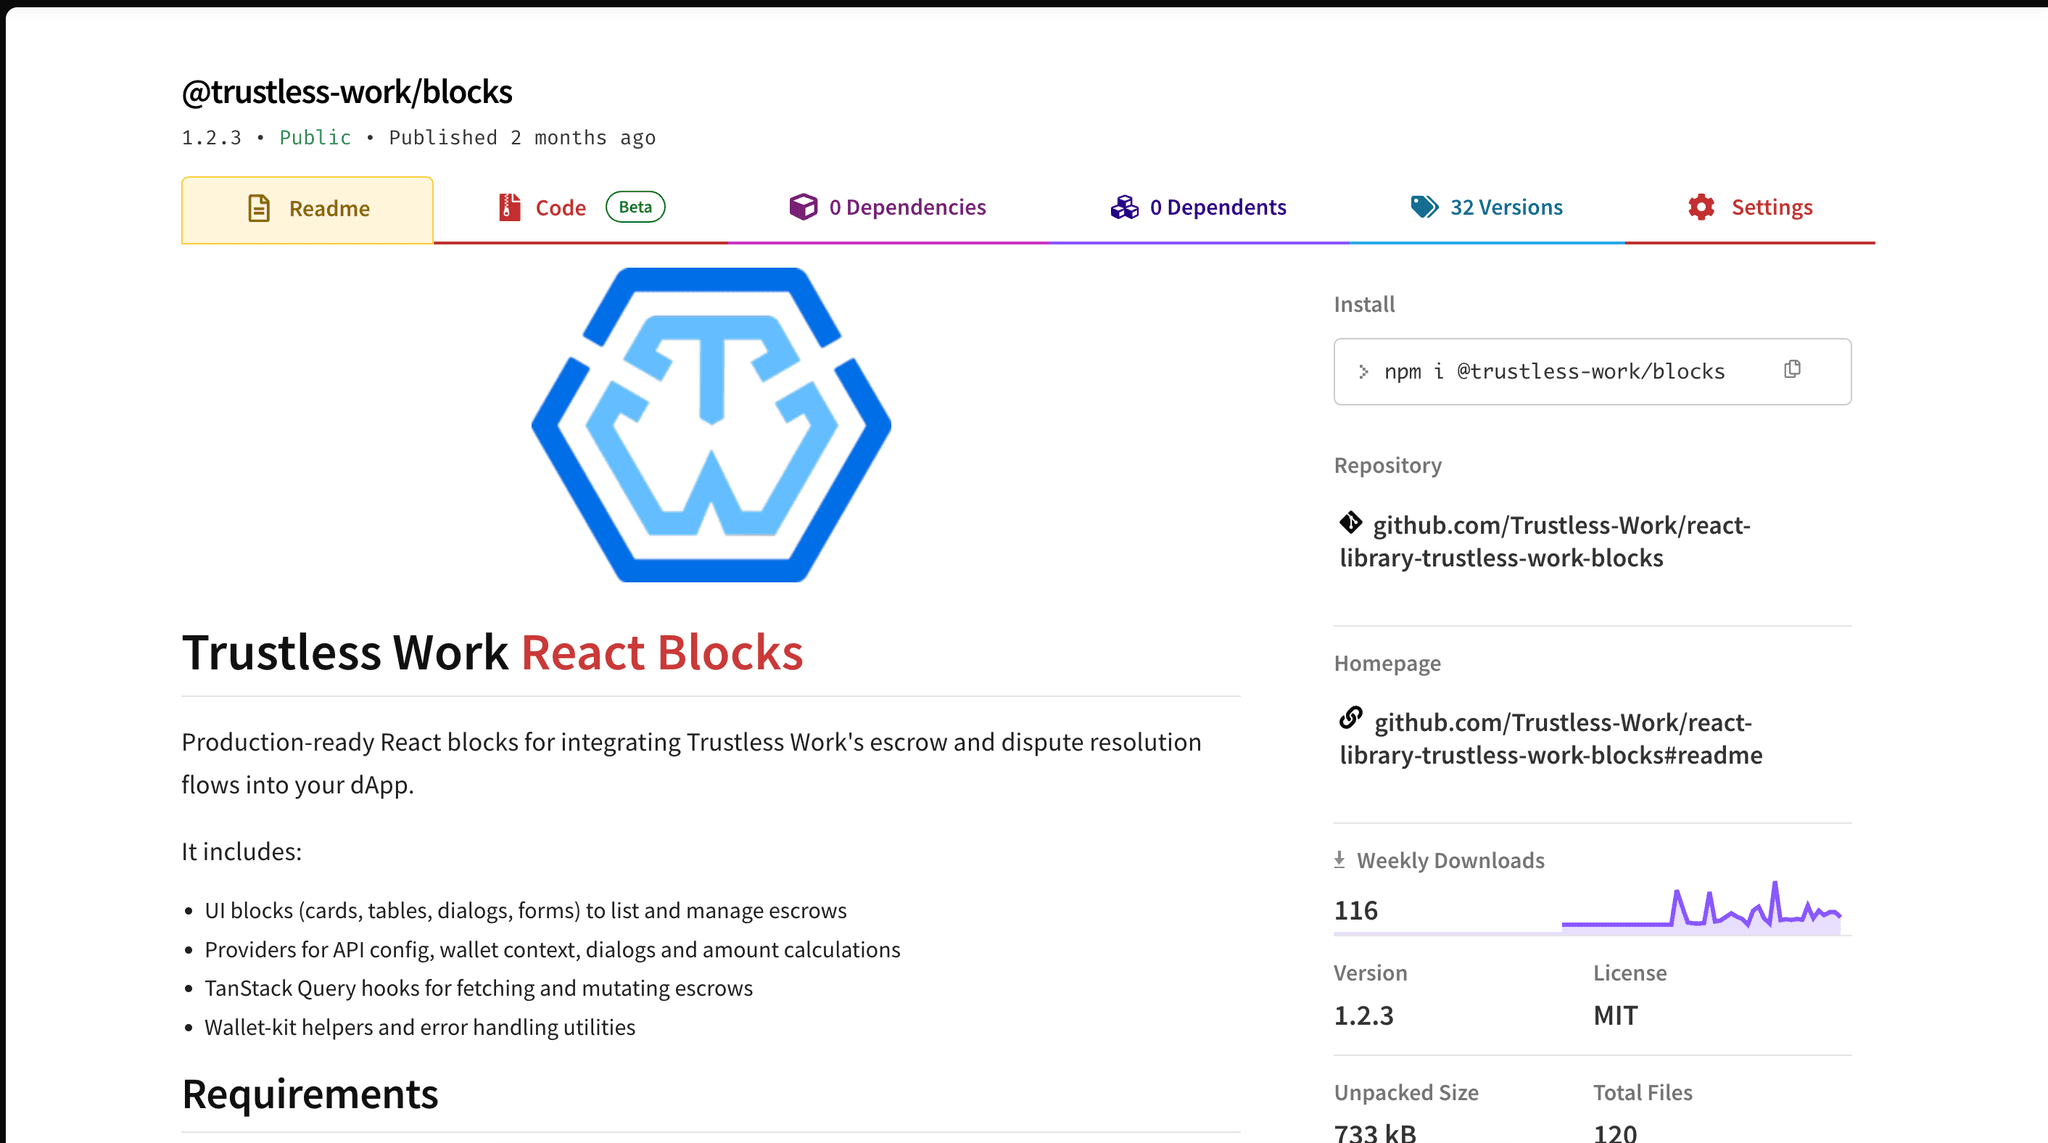Click the Settings gear icon
Viewport: 2048px width, 1143px height.
pyautogui.click(x=1701, y=207)
